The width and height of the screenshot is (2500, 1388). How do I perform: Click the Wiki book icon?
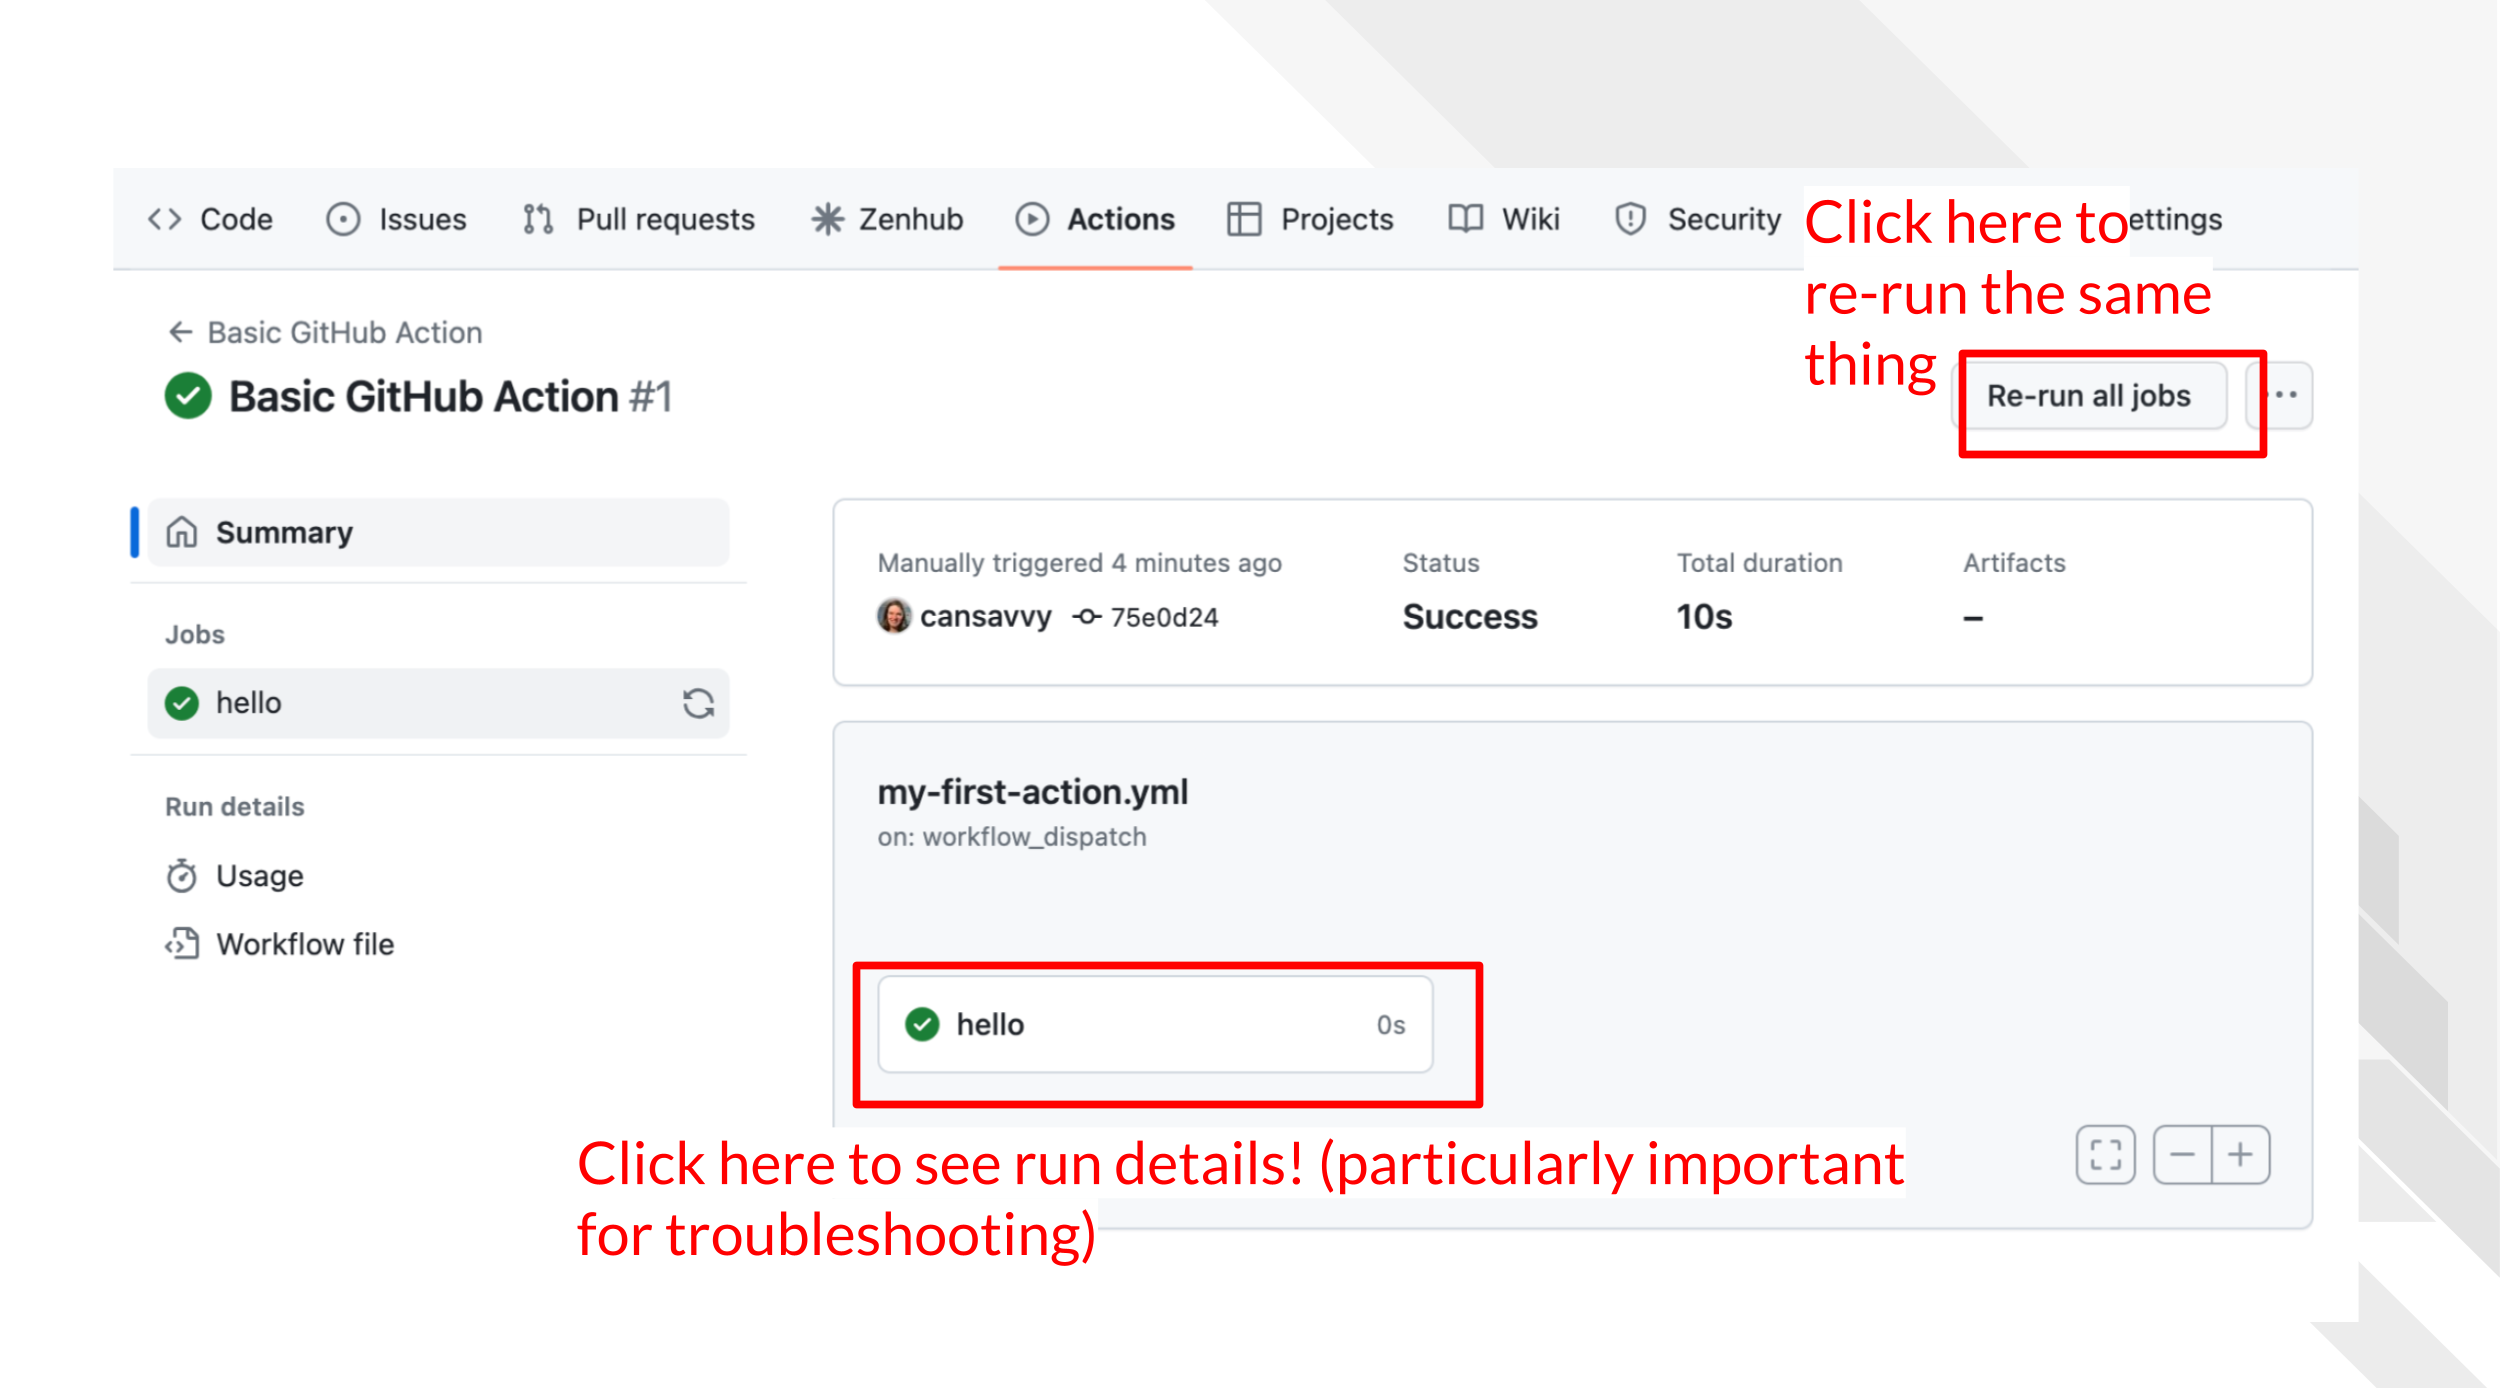(x=1466, y=219)
